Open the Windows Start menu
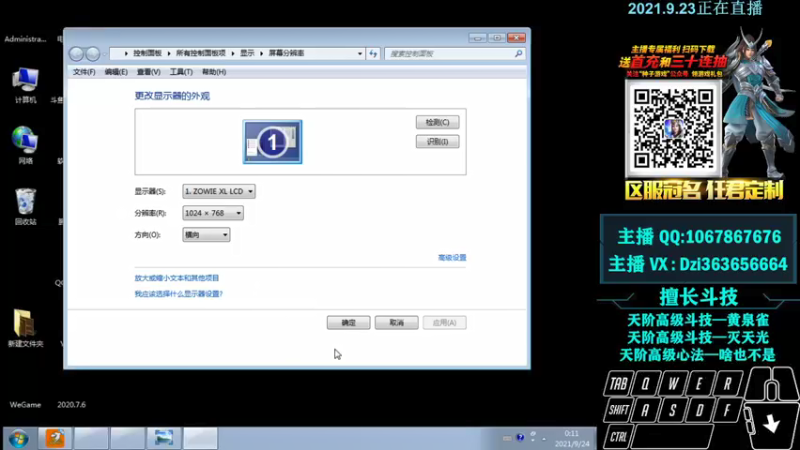The width and height of the screenshot is (800, 450). tap(18, 439)
